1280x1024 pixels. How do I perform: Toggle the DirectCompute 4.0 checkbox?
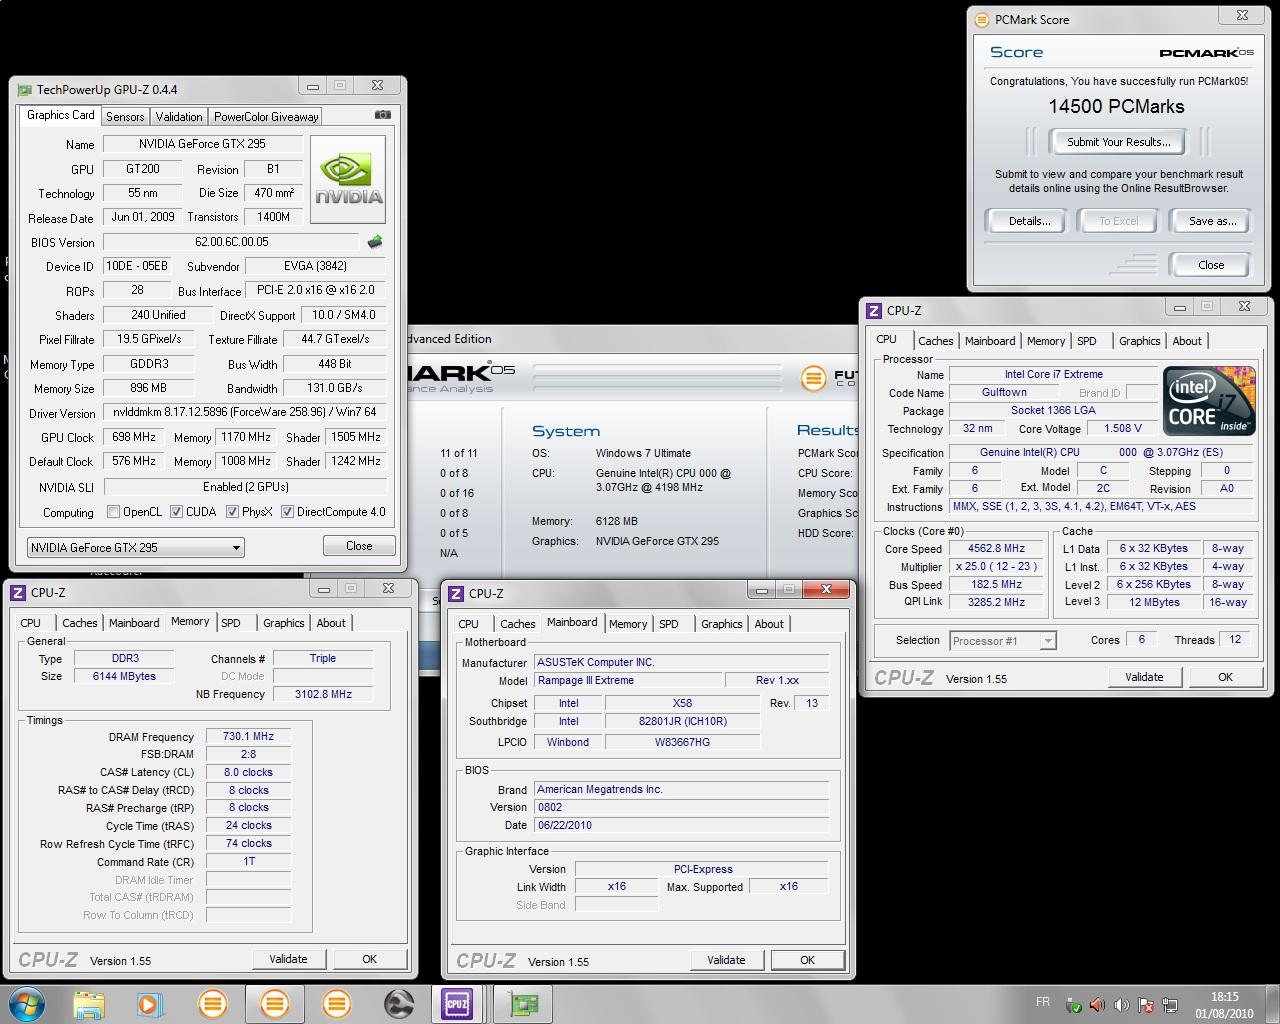[x=287, y=512]
